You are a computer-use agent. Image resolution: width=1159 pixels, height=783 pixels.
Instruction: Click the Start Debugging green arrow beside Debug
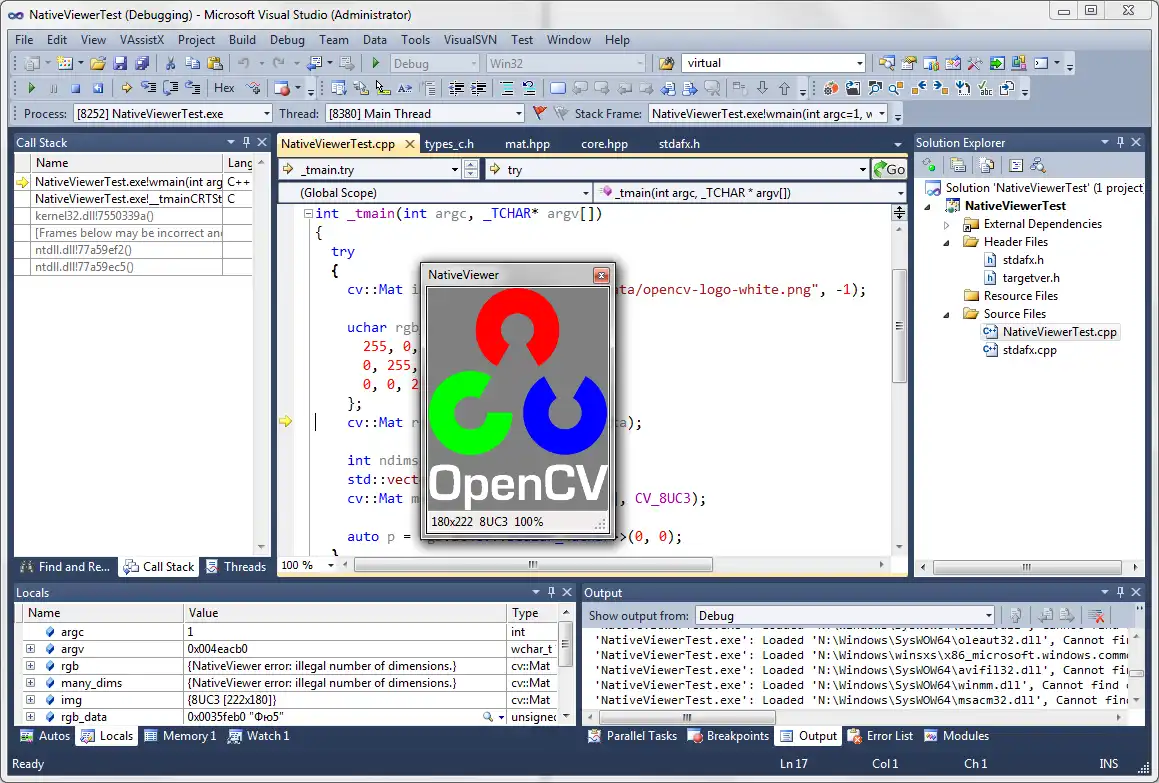375,64
